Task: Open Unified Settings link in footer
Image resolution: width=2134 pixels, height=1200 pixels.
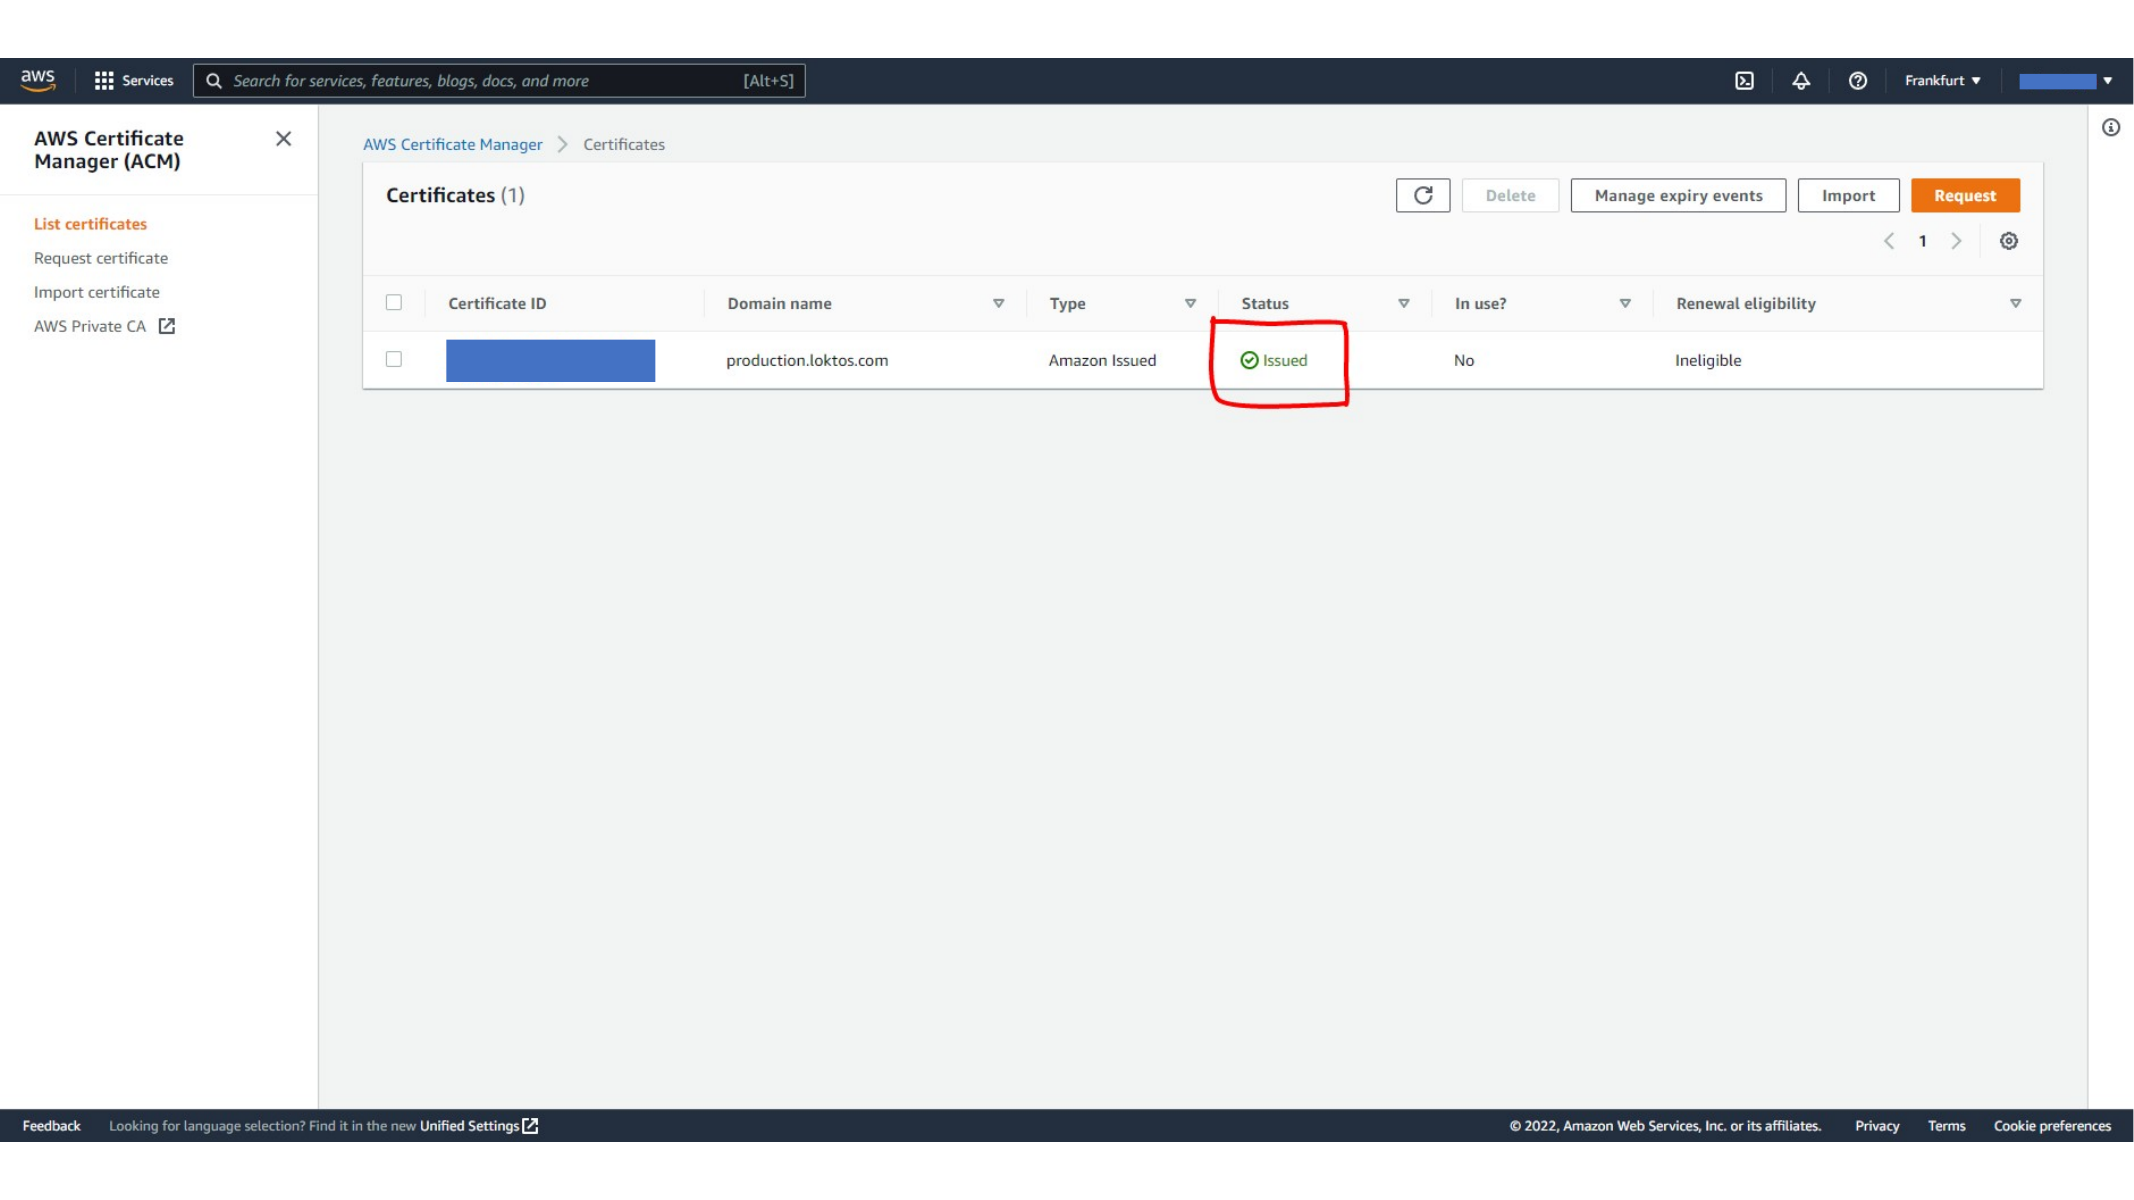Action: pyautogui.click(x=479, y=1126)
